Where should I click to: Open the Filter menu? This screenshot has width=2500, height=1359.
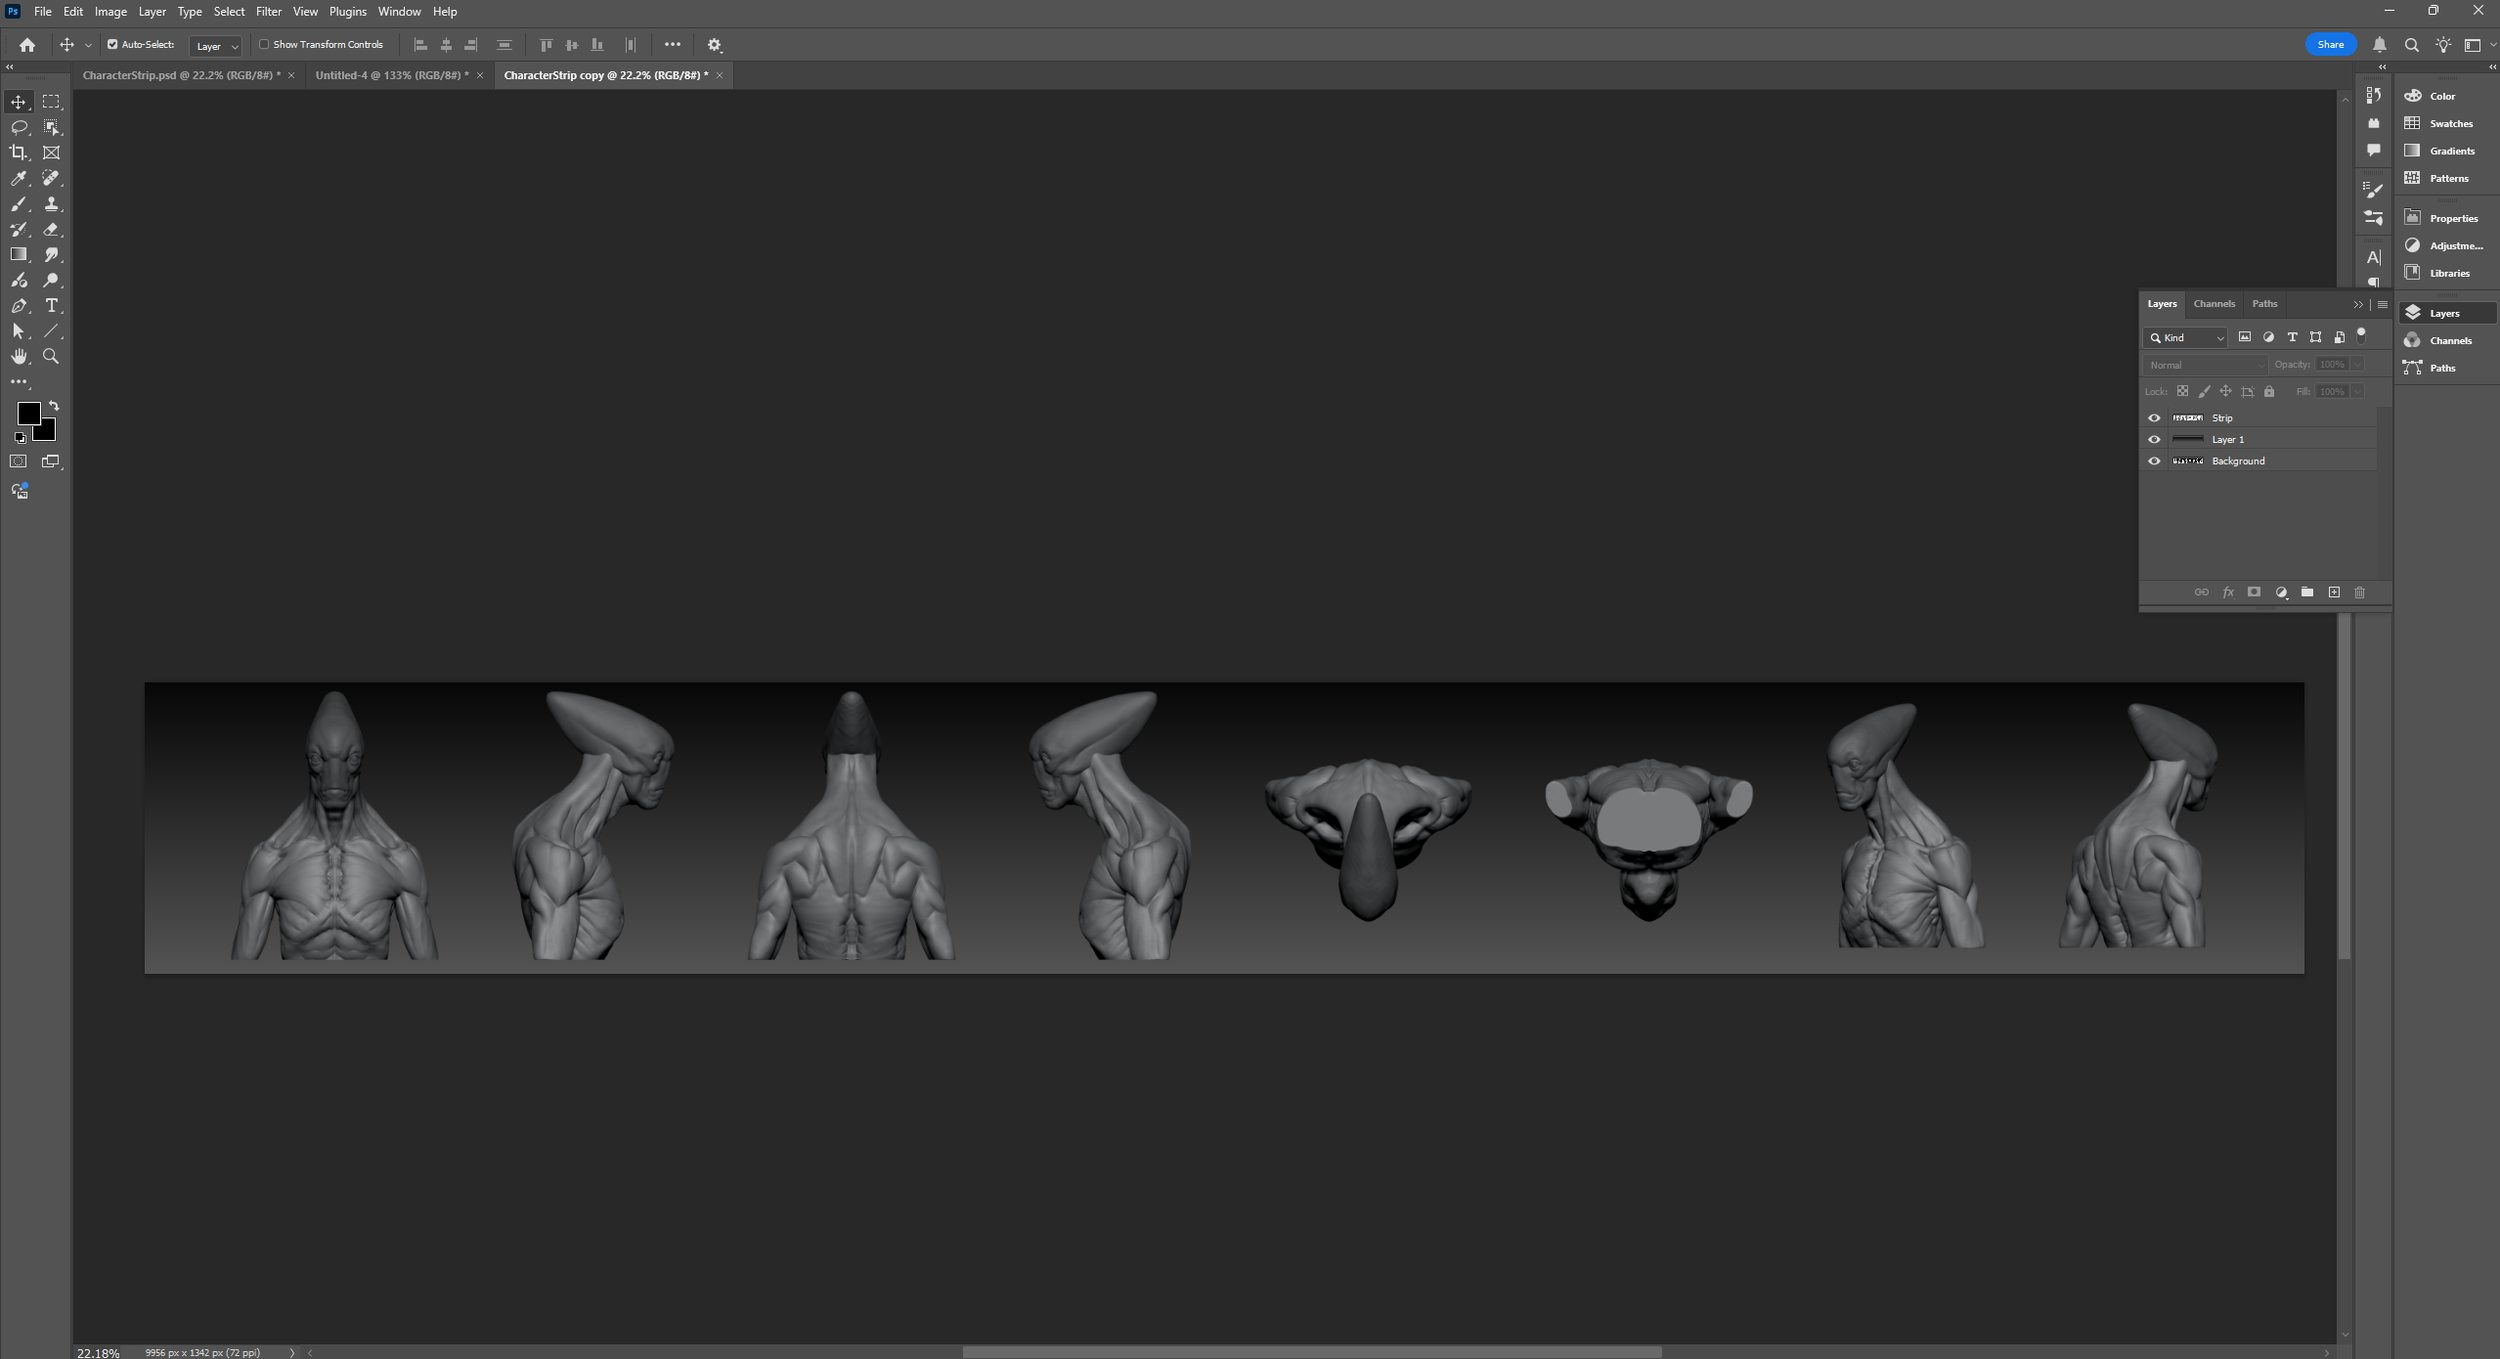[x=268, y=12]
